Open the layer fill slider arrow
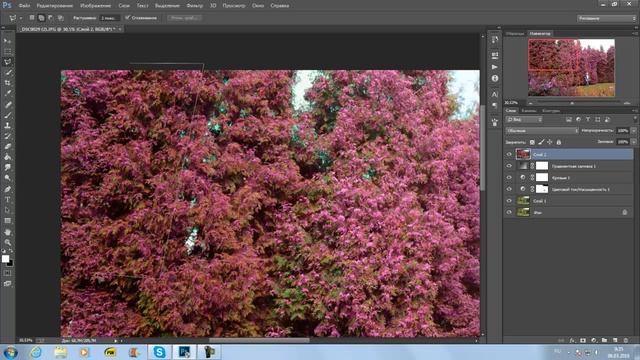 point(633,142)
